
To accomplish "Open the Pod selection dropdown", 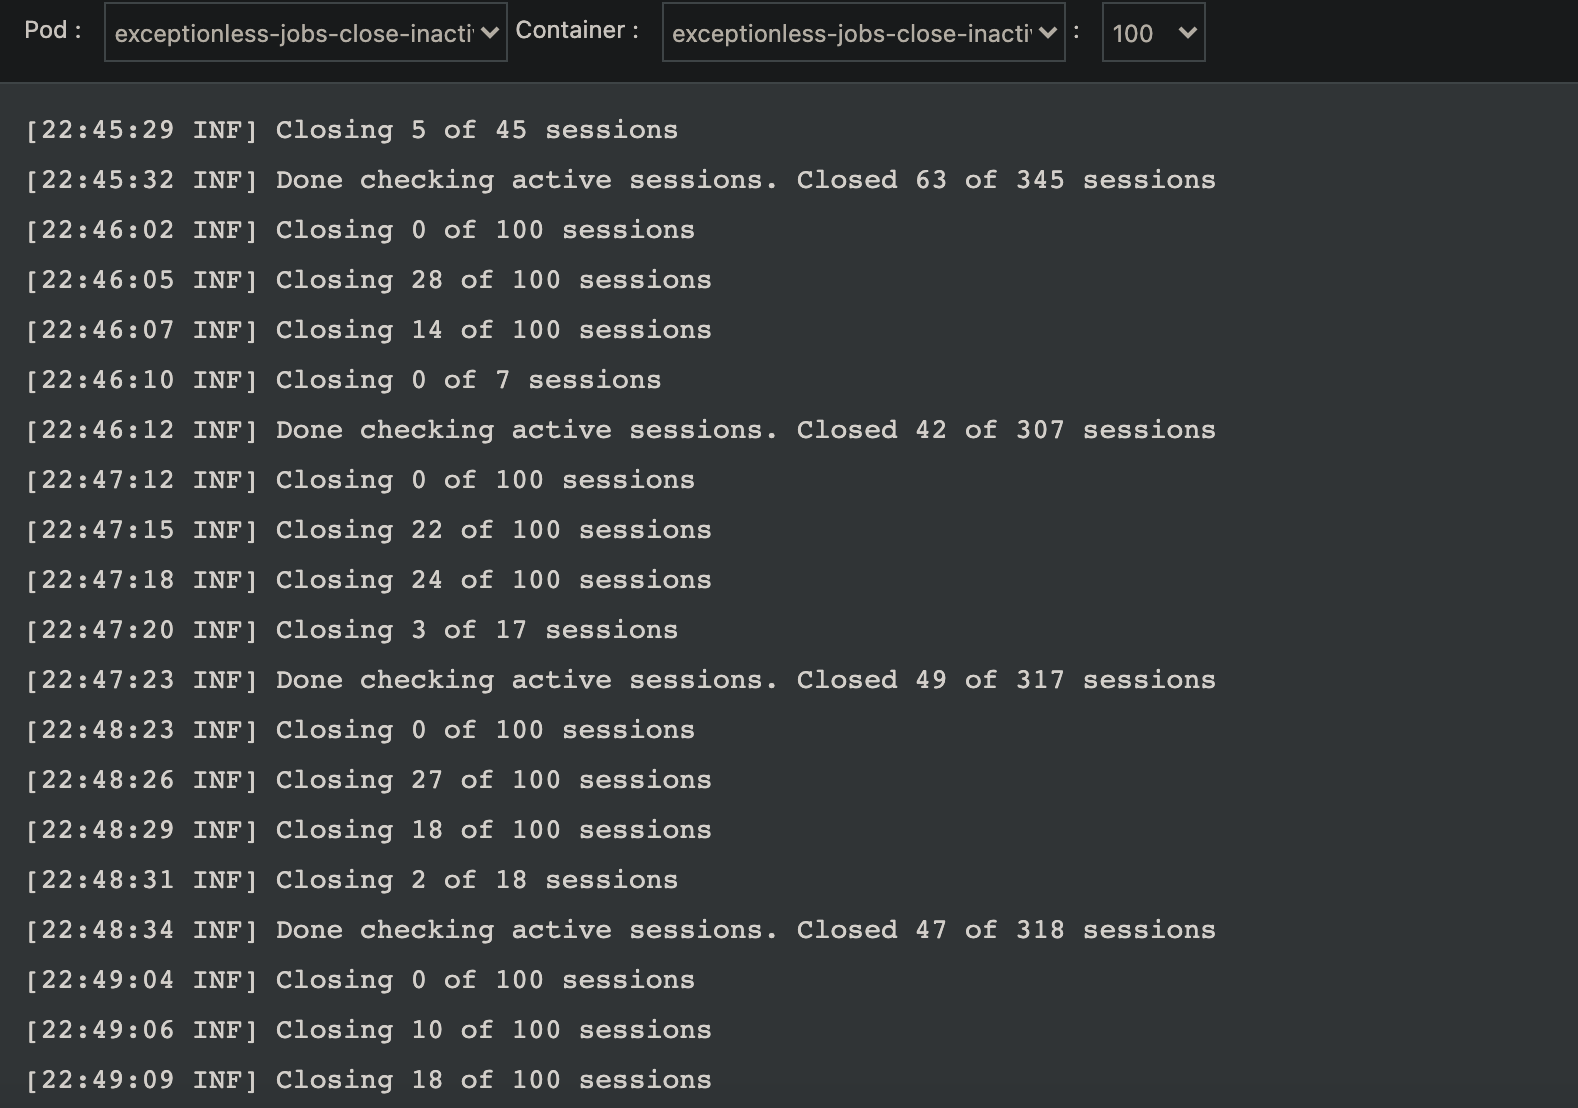I will coord(305,32).
